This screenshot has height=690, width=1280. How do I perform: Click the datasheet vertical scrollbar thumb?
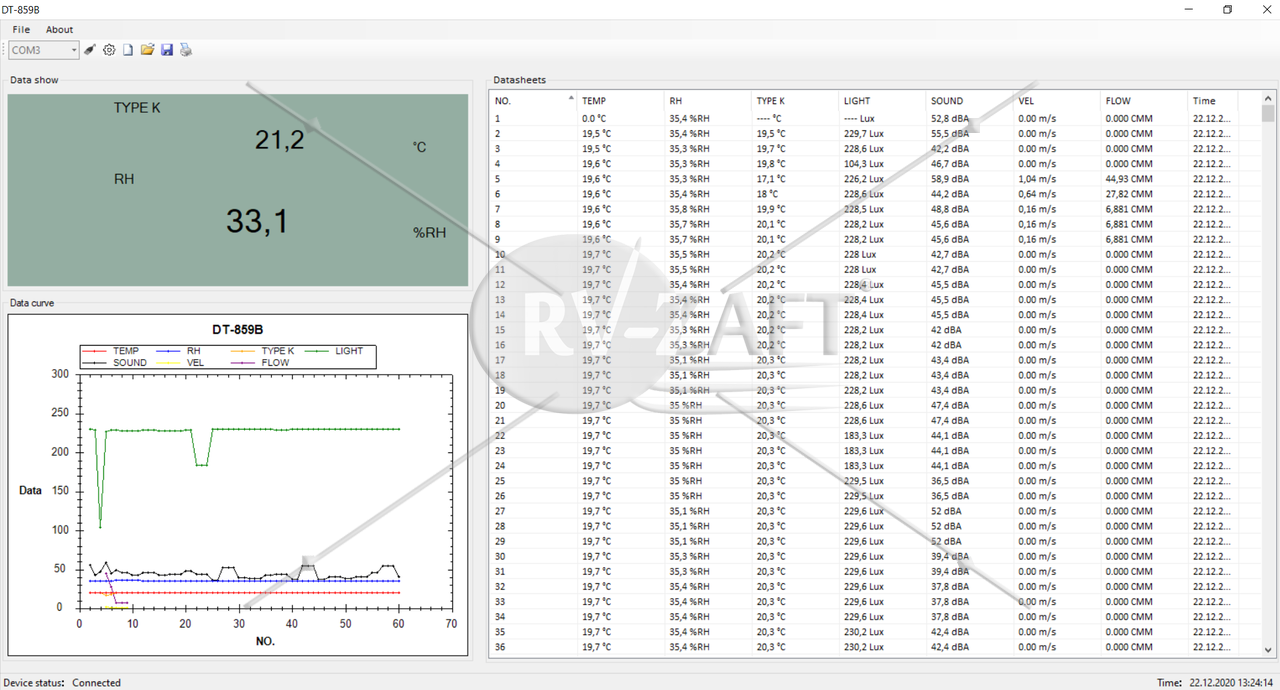pos(1268,114)
